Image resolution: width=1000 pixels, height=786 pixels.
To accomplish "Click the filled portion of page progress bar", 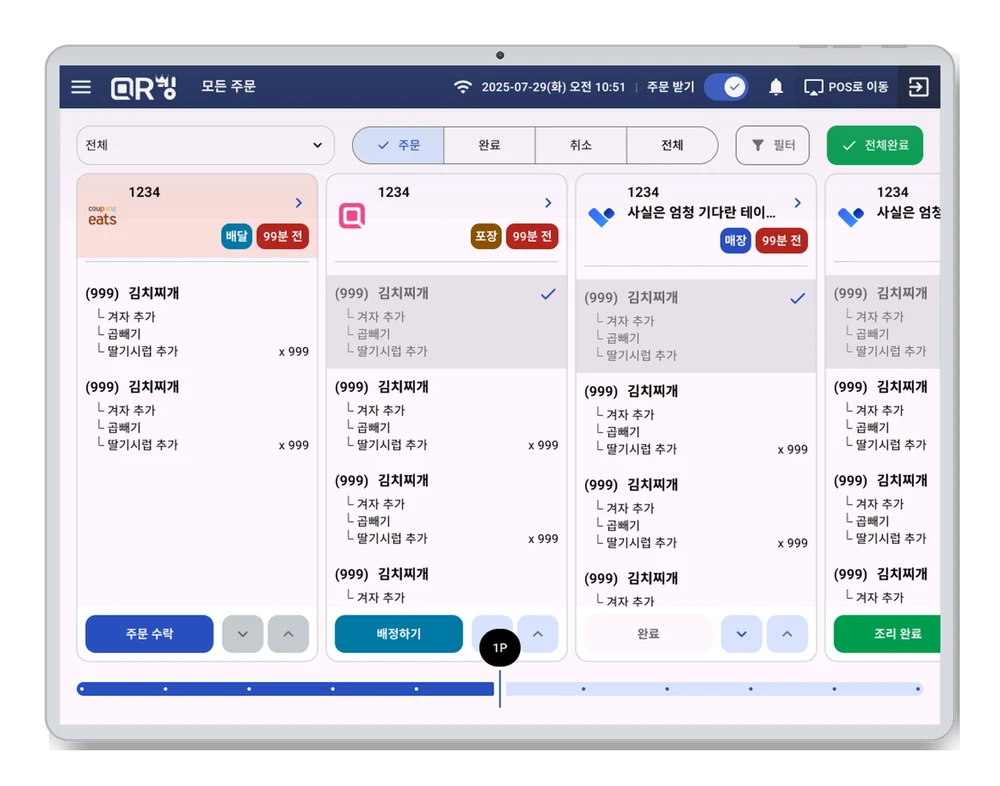I will point(285,689).
